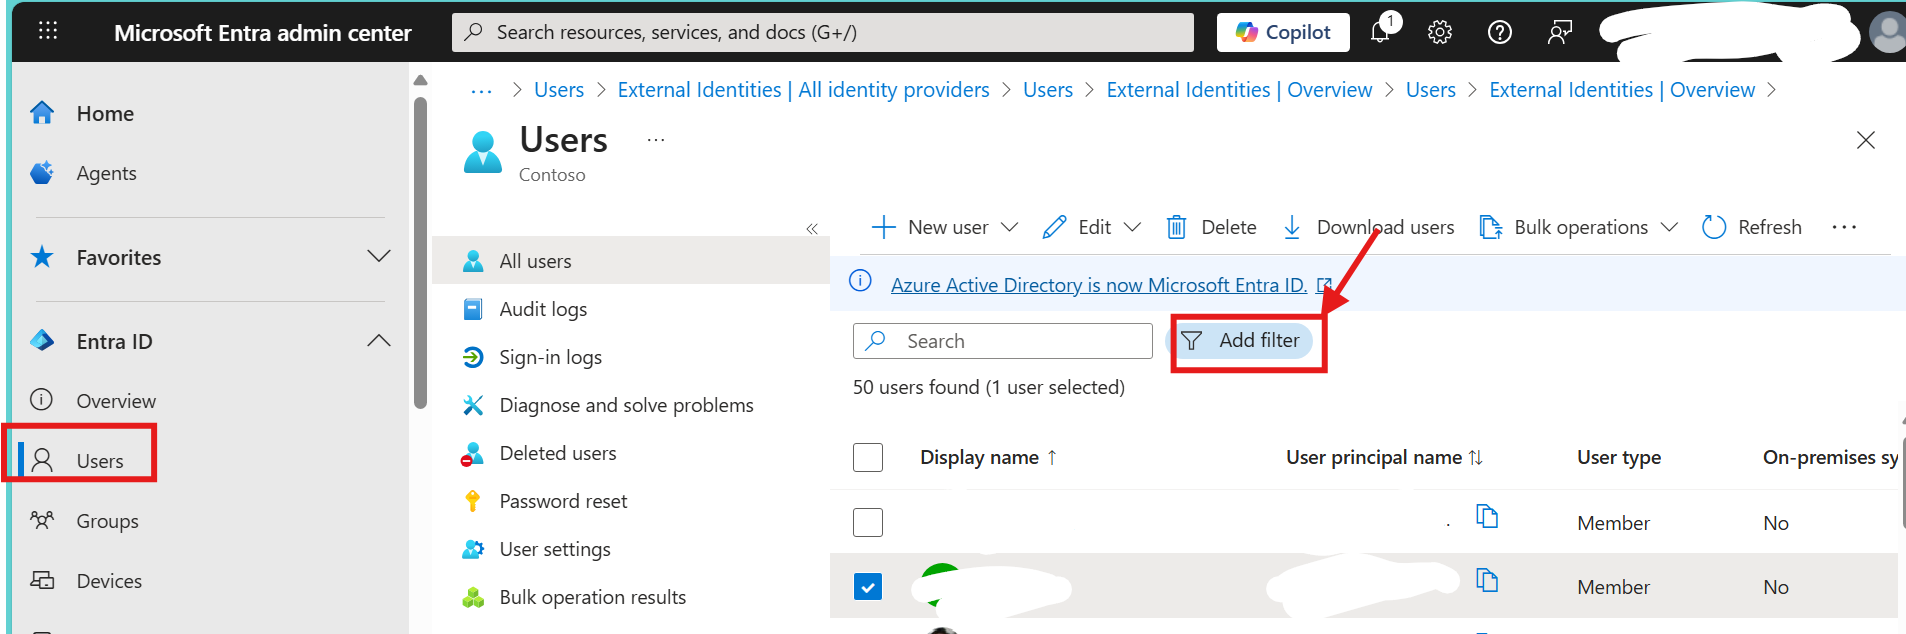The image size is (1906, 634).
Task: Open External Identities All identity providers breadcrumb
Action: click(x=803, y=90)
